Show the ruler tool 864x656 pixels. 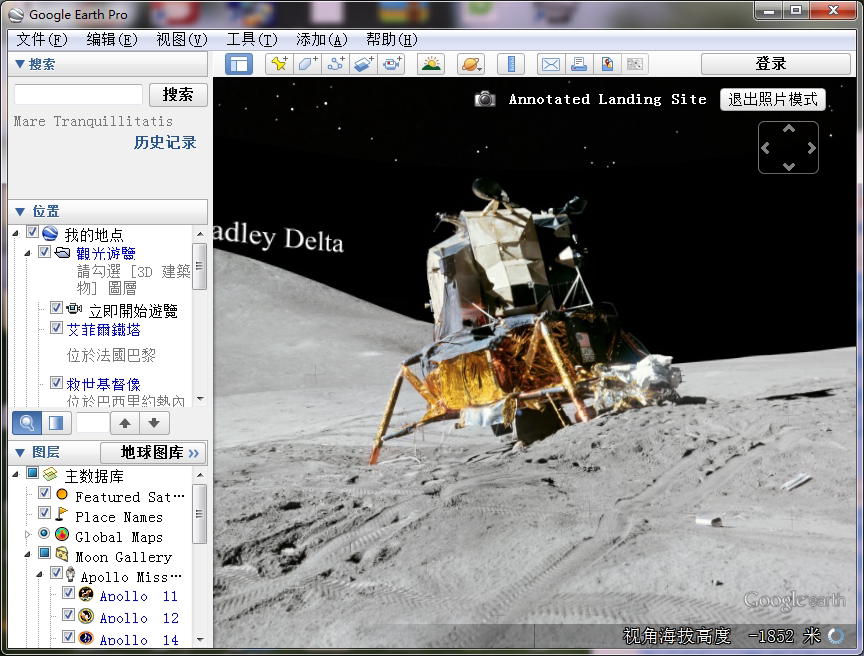(x=511, y=64)
